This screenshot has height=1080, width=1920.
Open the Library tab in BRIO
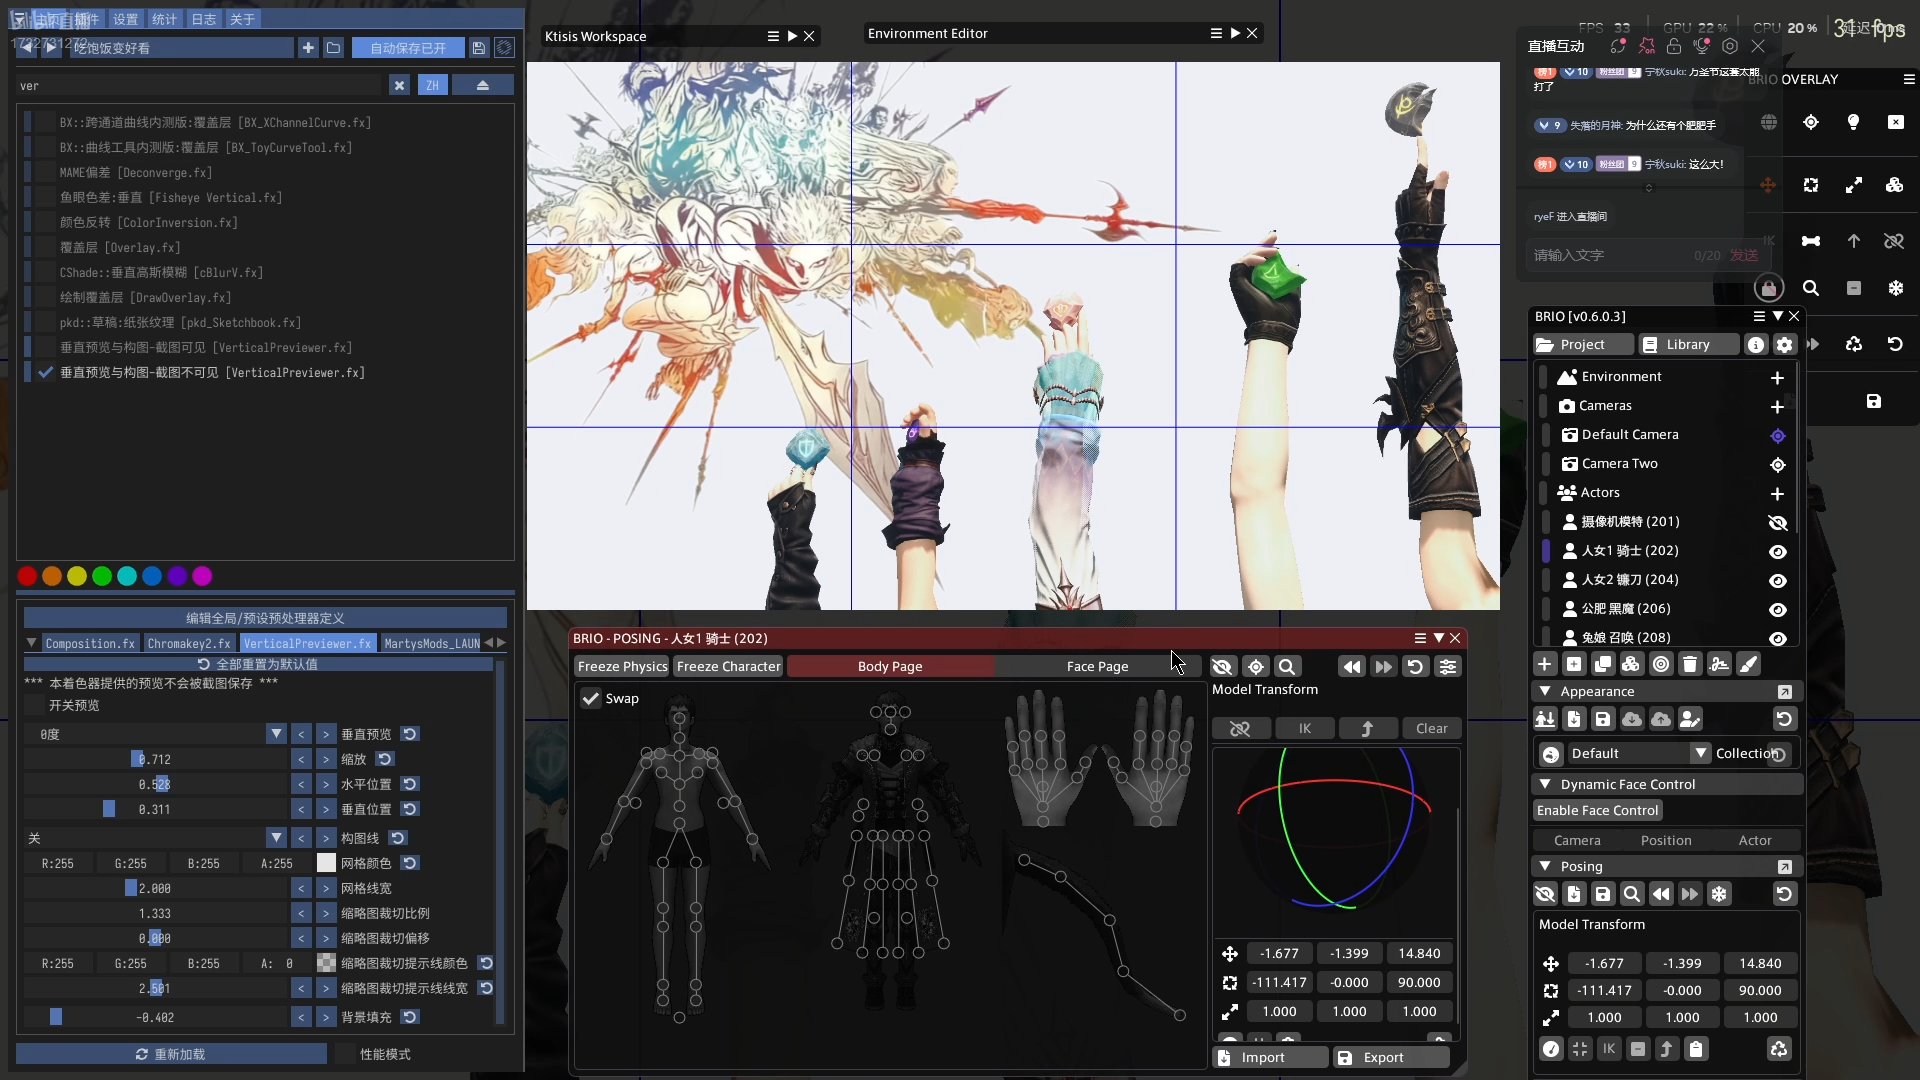coord(1687,344)
